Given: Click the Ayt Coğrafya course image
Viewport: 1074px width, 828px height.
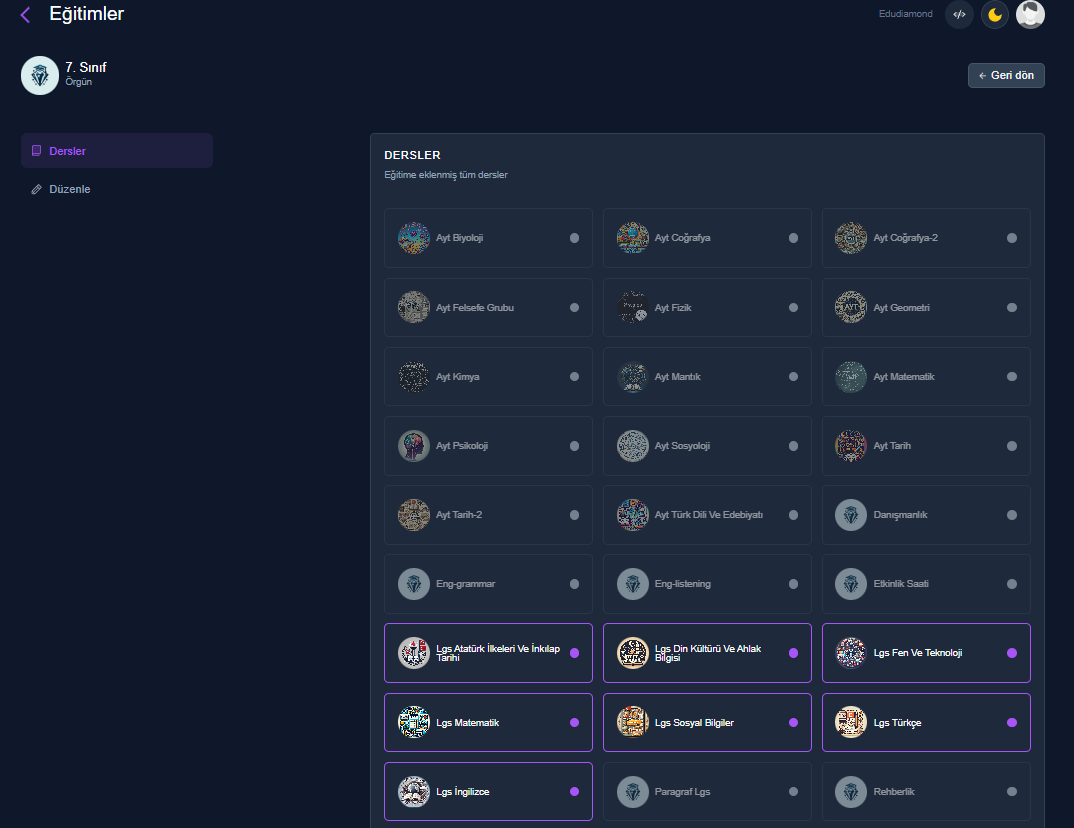Looking at the screenshot, I should coord(632,238).
